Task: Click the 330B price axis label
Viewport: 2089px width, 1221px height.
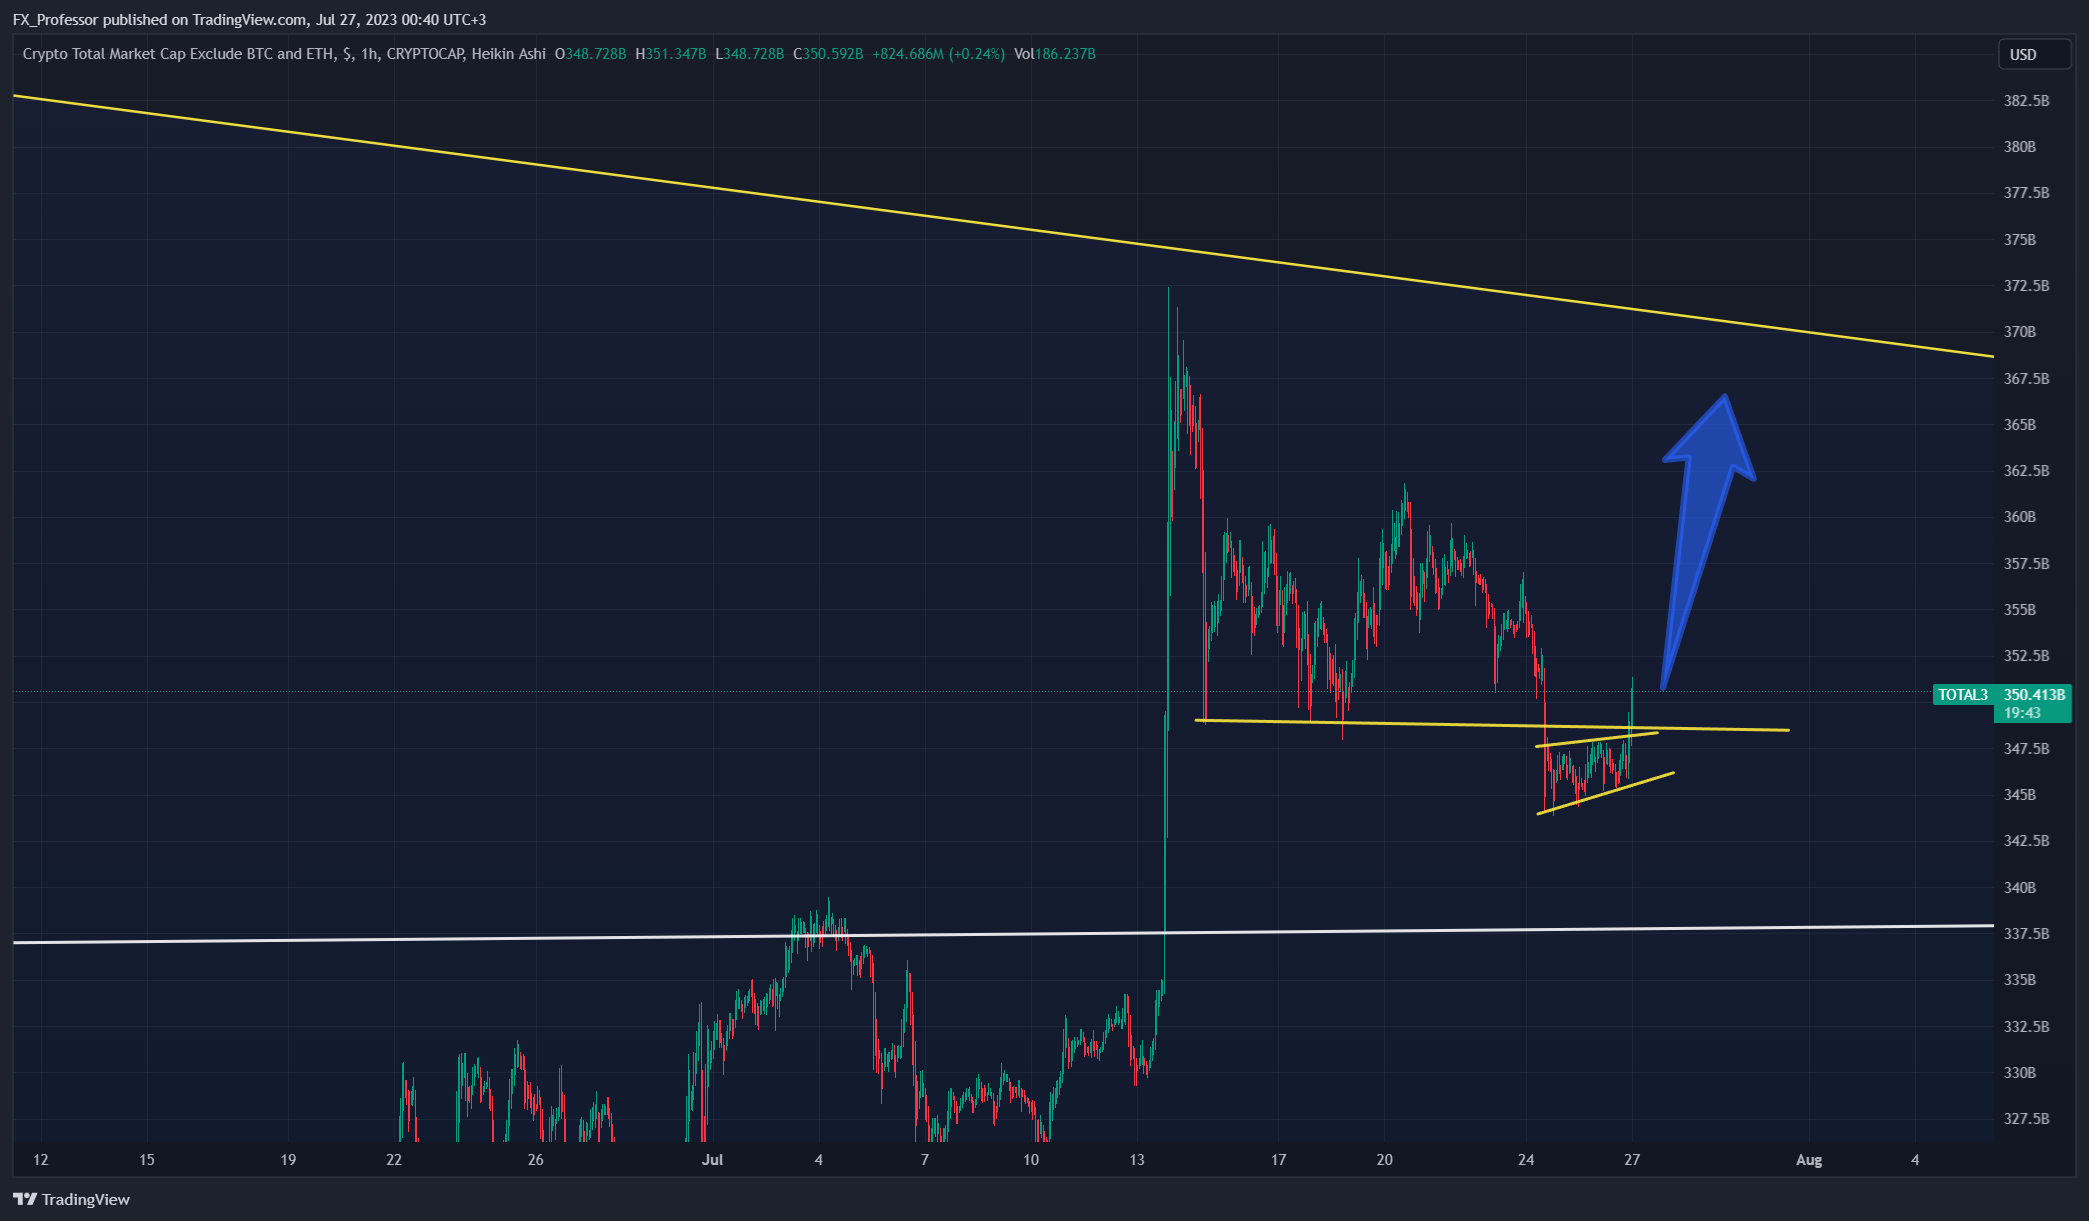Action: point(2019,1073)
